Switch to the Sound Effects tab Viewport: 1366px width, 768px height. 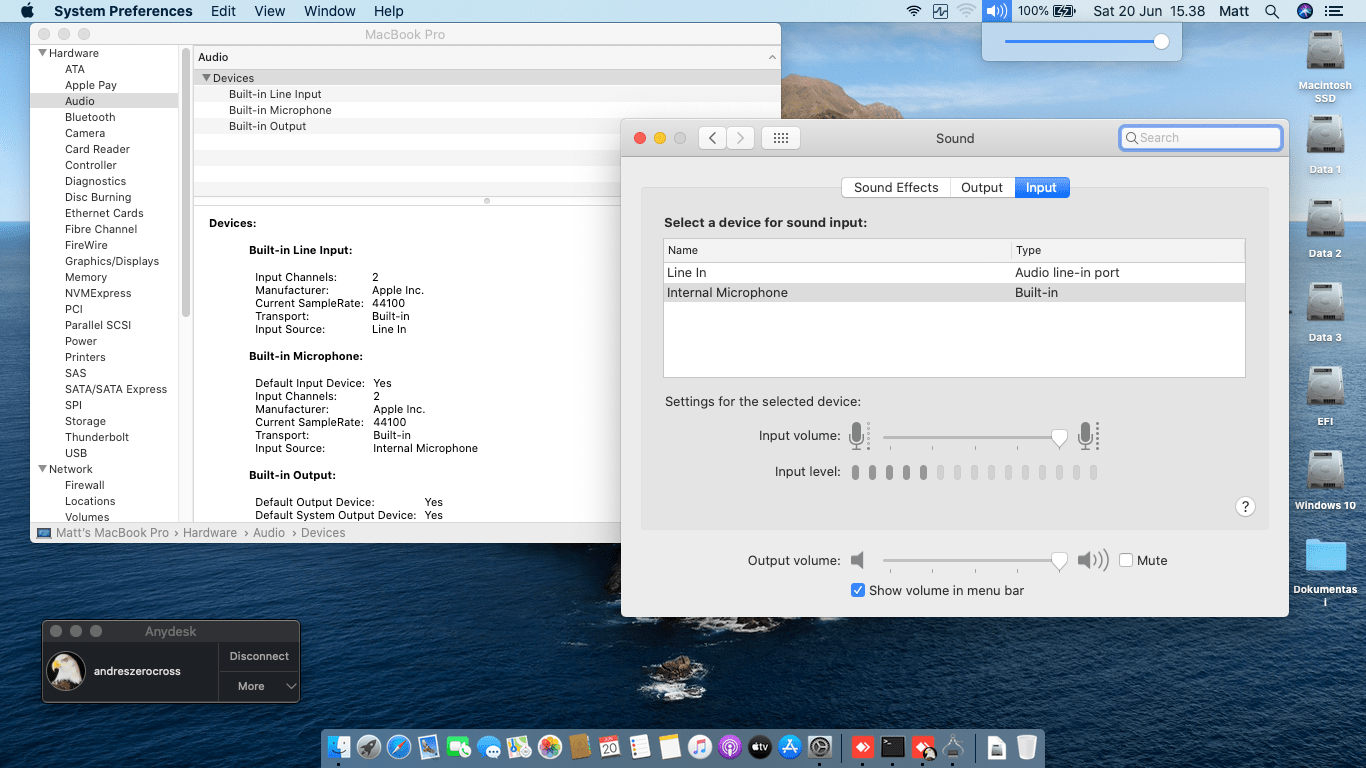(x=895, y=187)
